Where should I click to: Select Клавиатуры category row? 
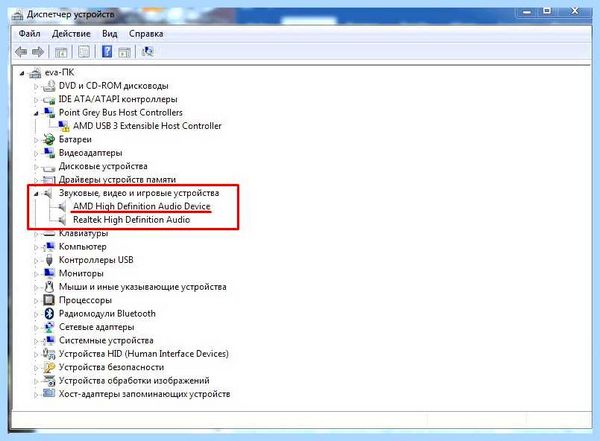pos(83,233)
